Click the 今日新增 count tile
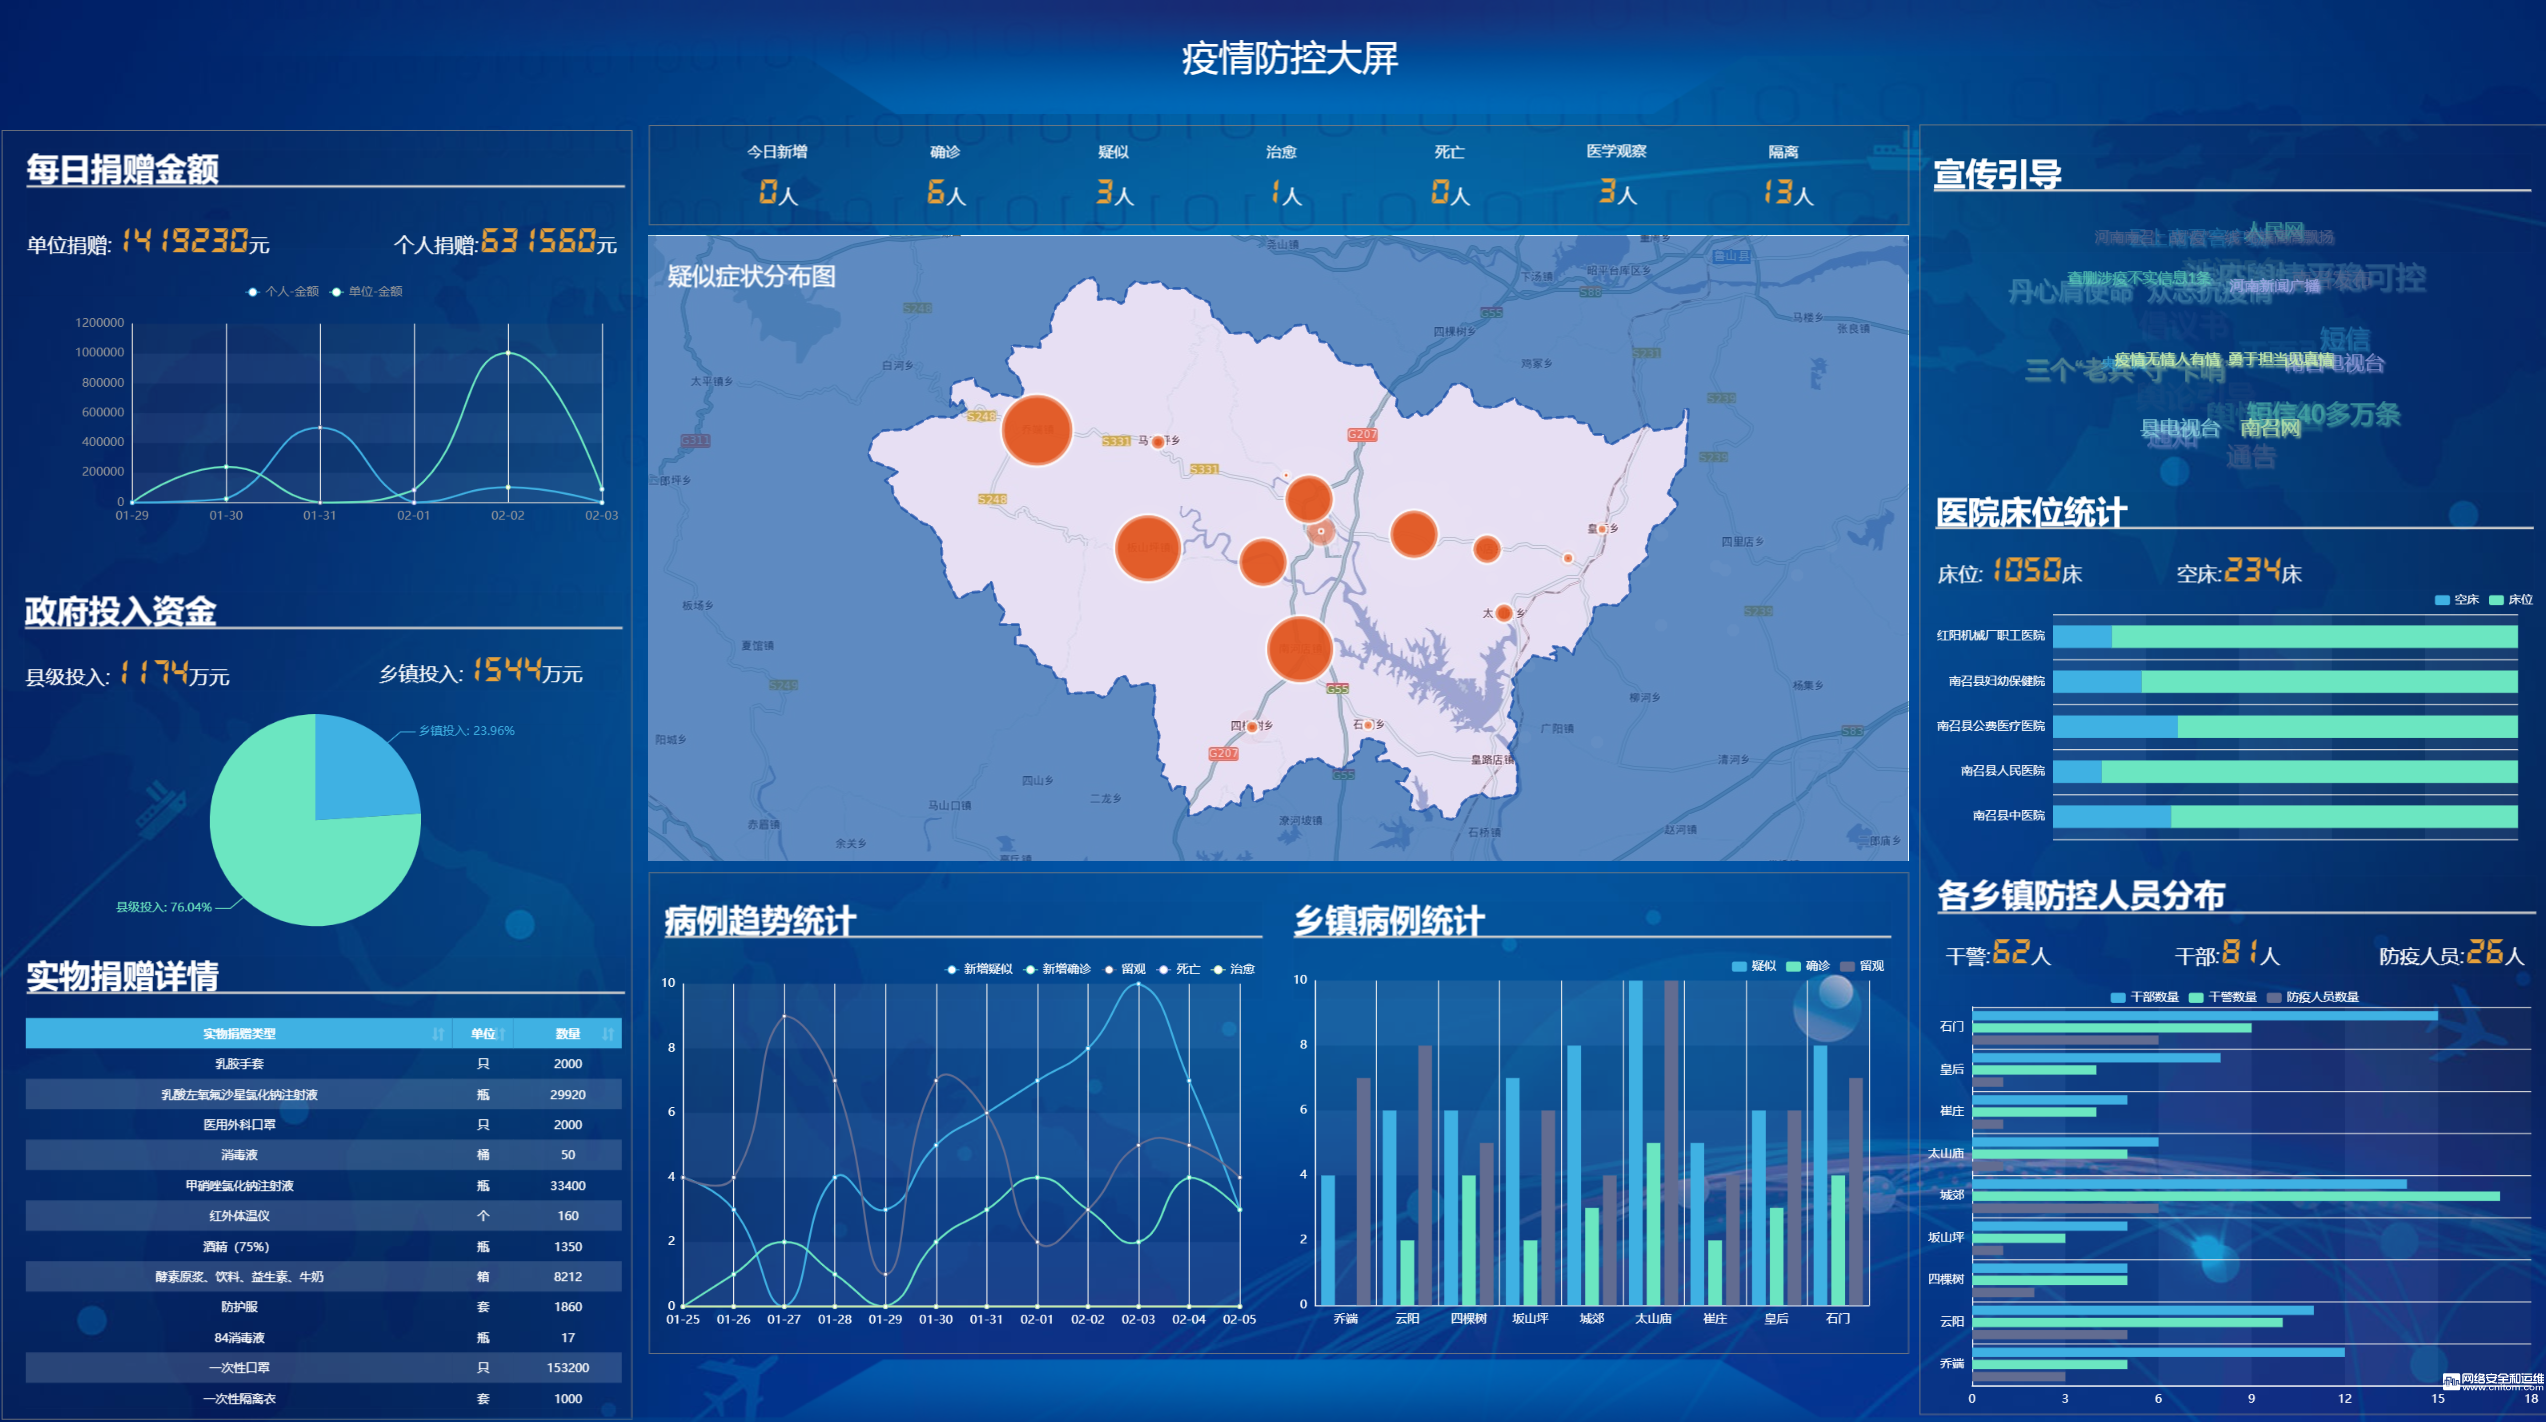The image size is (2546, 1422). point(777,174)
